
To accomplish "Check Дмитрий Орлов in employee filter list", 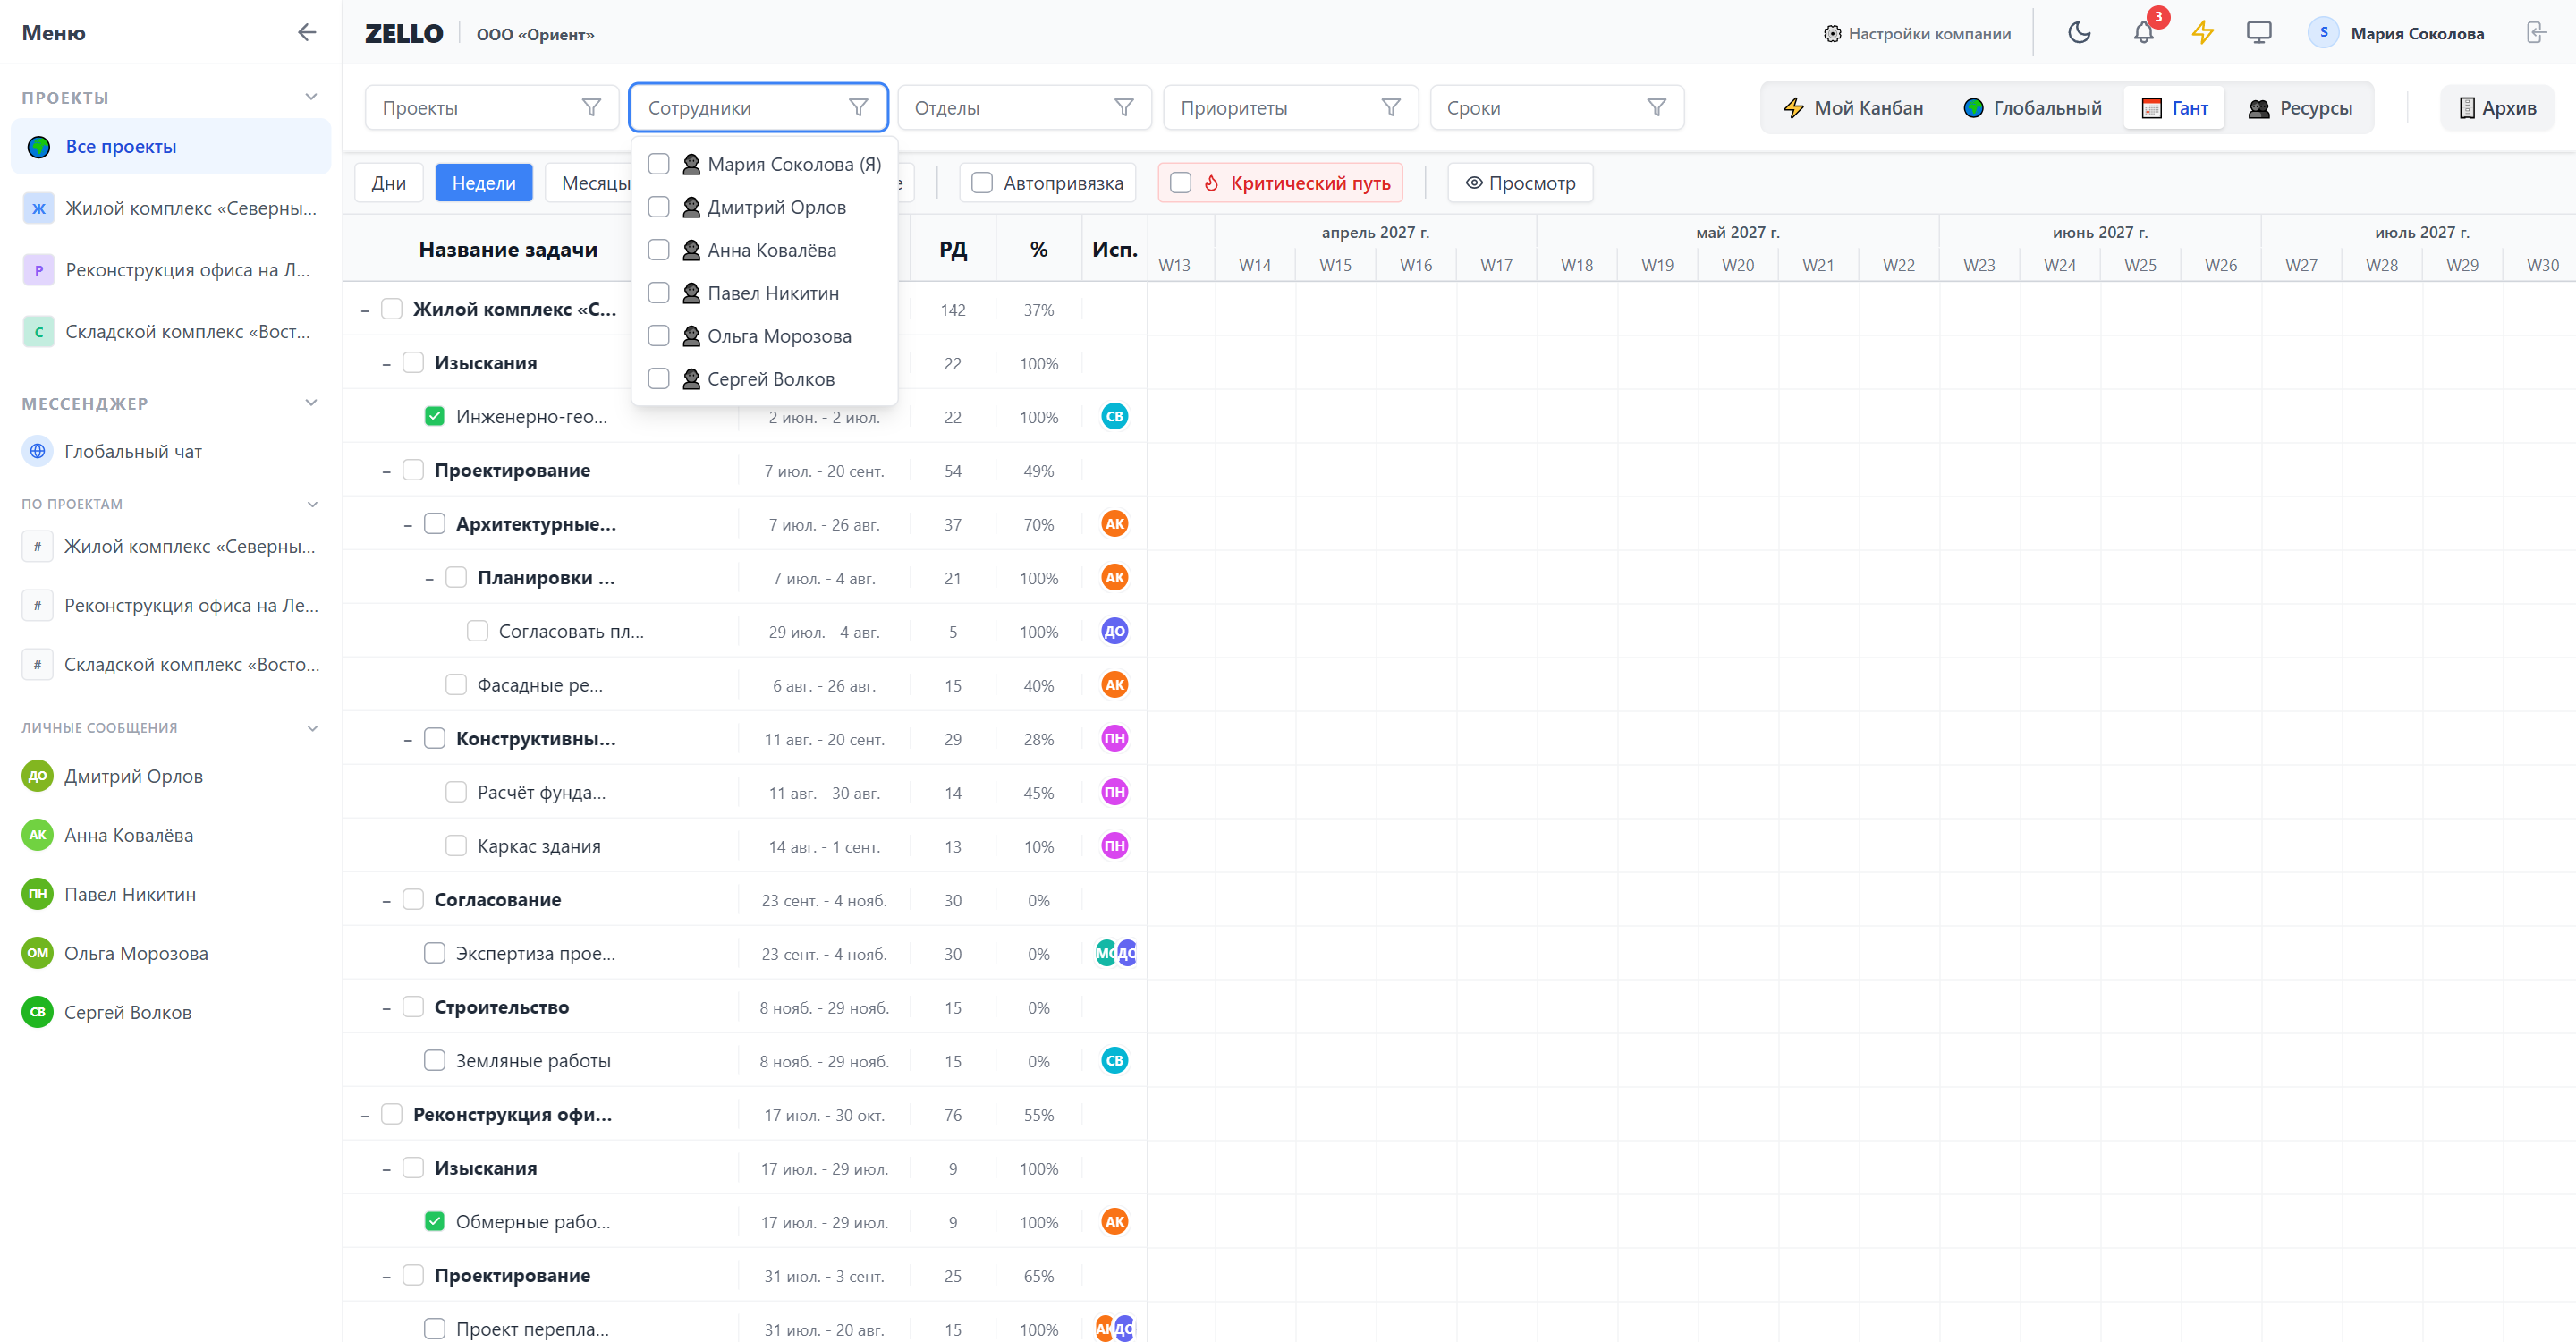I will (x=658, y=207).
